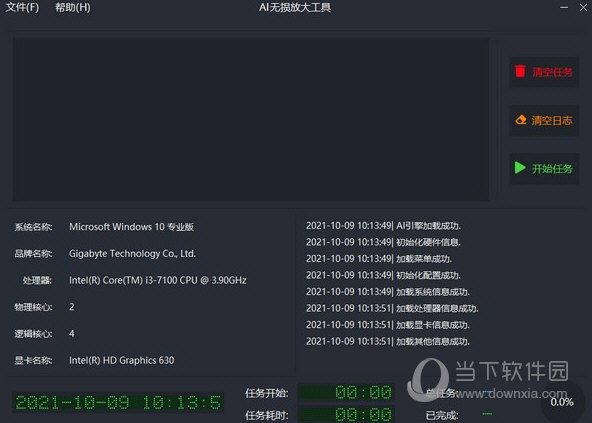Image resolution: width=592 pixels, height=423 pixels.
Task: Open the 文件(F) menu
Action: tap(22, 7)
